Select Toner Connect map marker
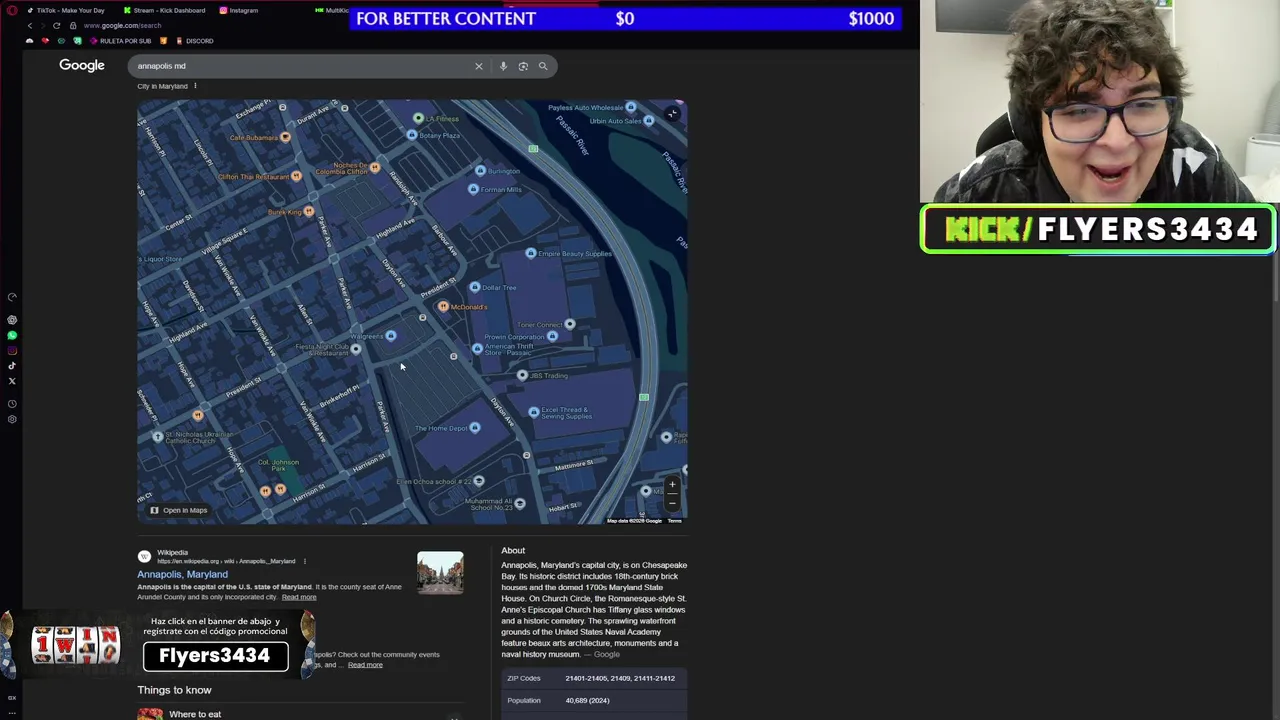The width and height of the screenshot is (1280, 720). pyautogui.click(x=570, y=324)
